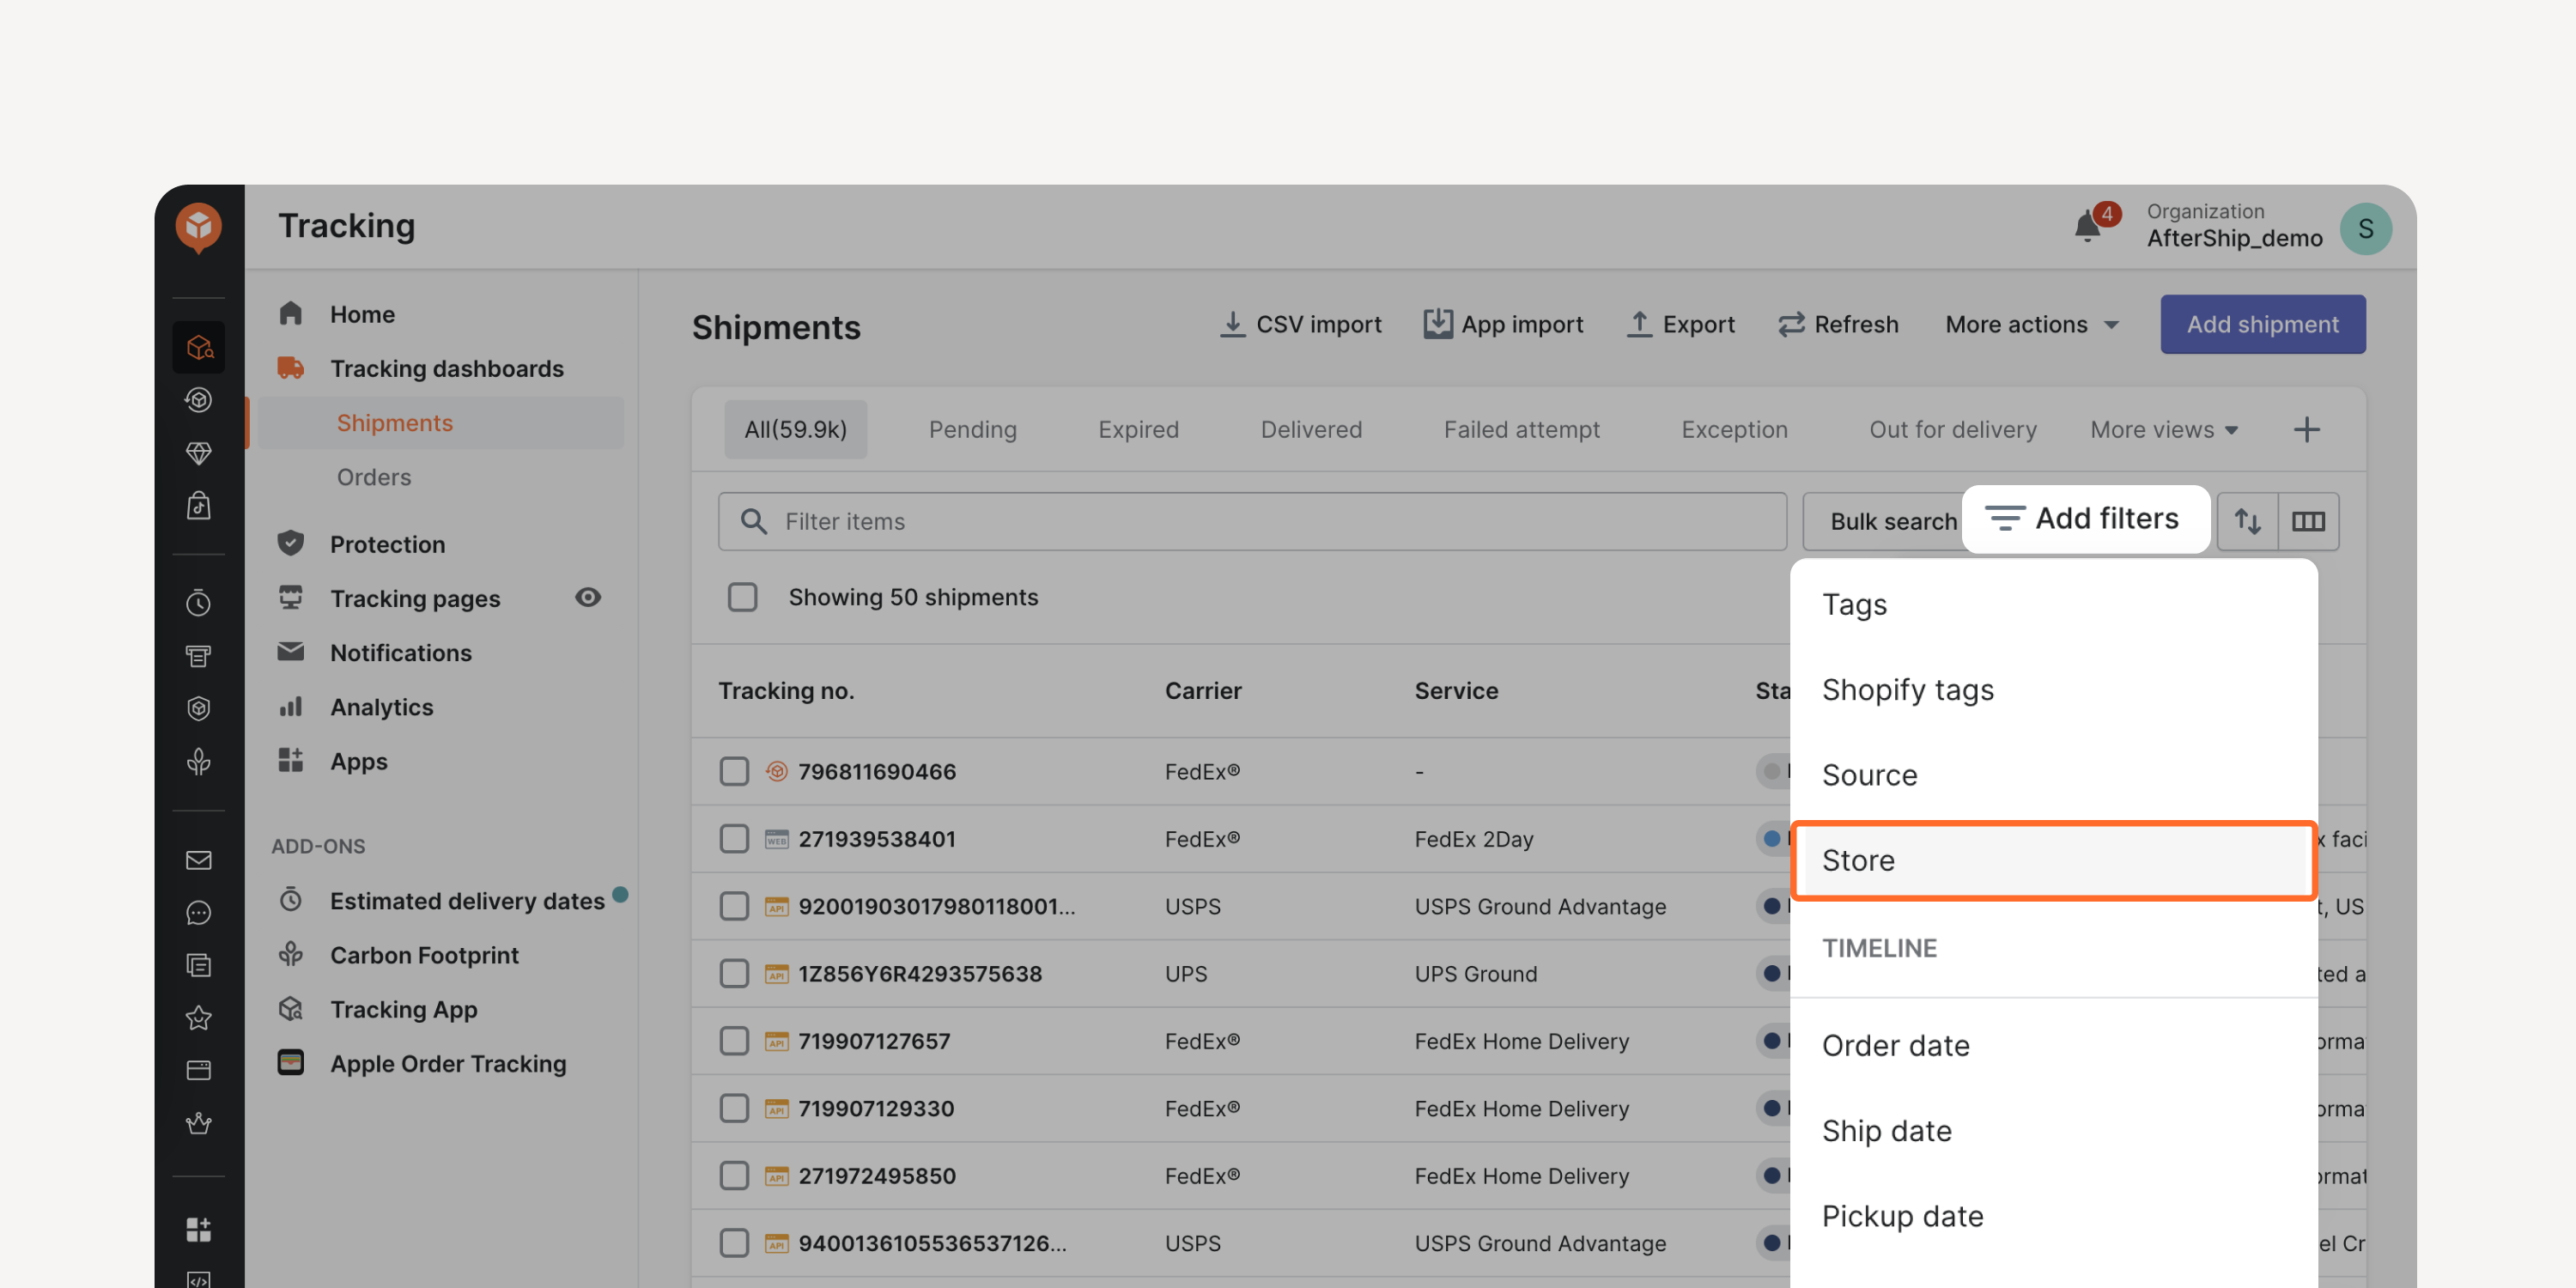Viewport: 2576px width, 1288px height.
Task: Click the Notifications envelope icon in navigation
Action: click(290, 651)
